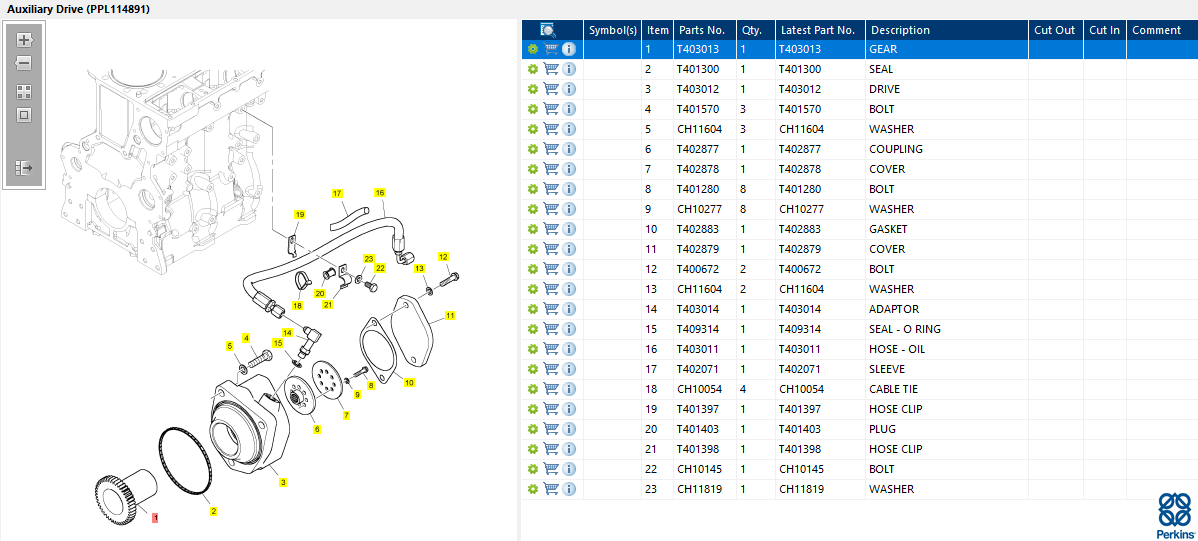Open info for DRIVE T403012
Screen dimensions: 1198x541
pyautogui.click(x=569, y=89)
